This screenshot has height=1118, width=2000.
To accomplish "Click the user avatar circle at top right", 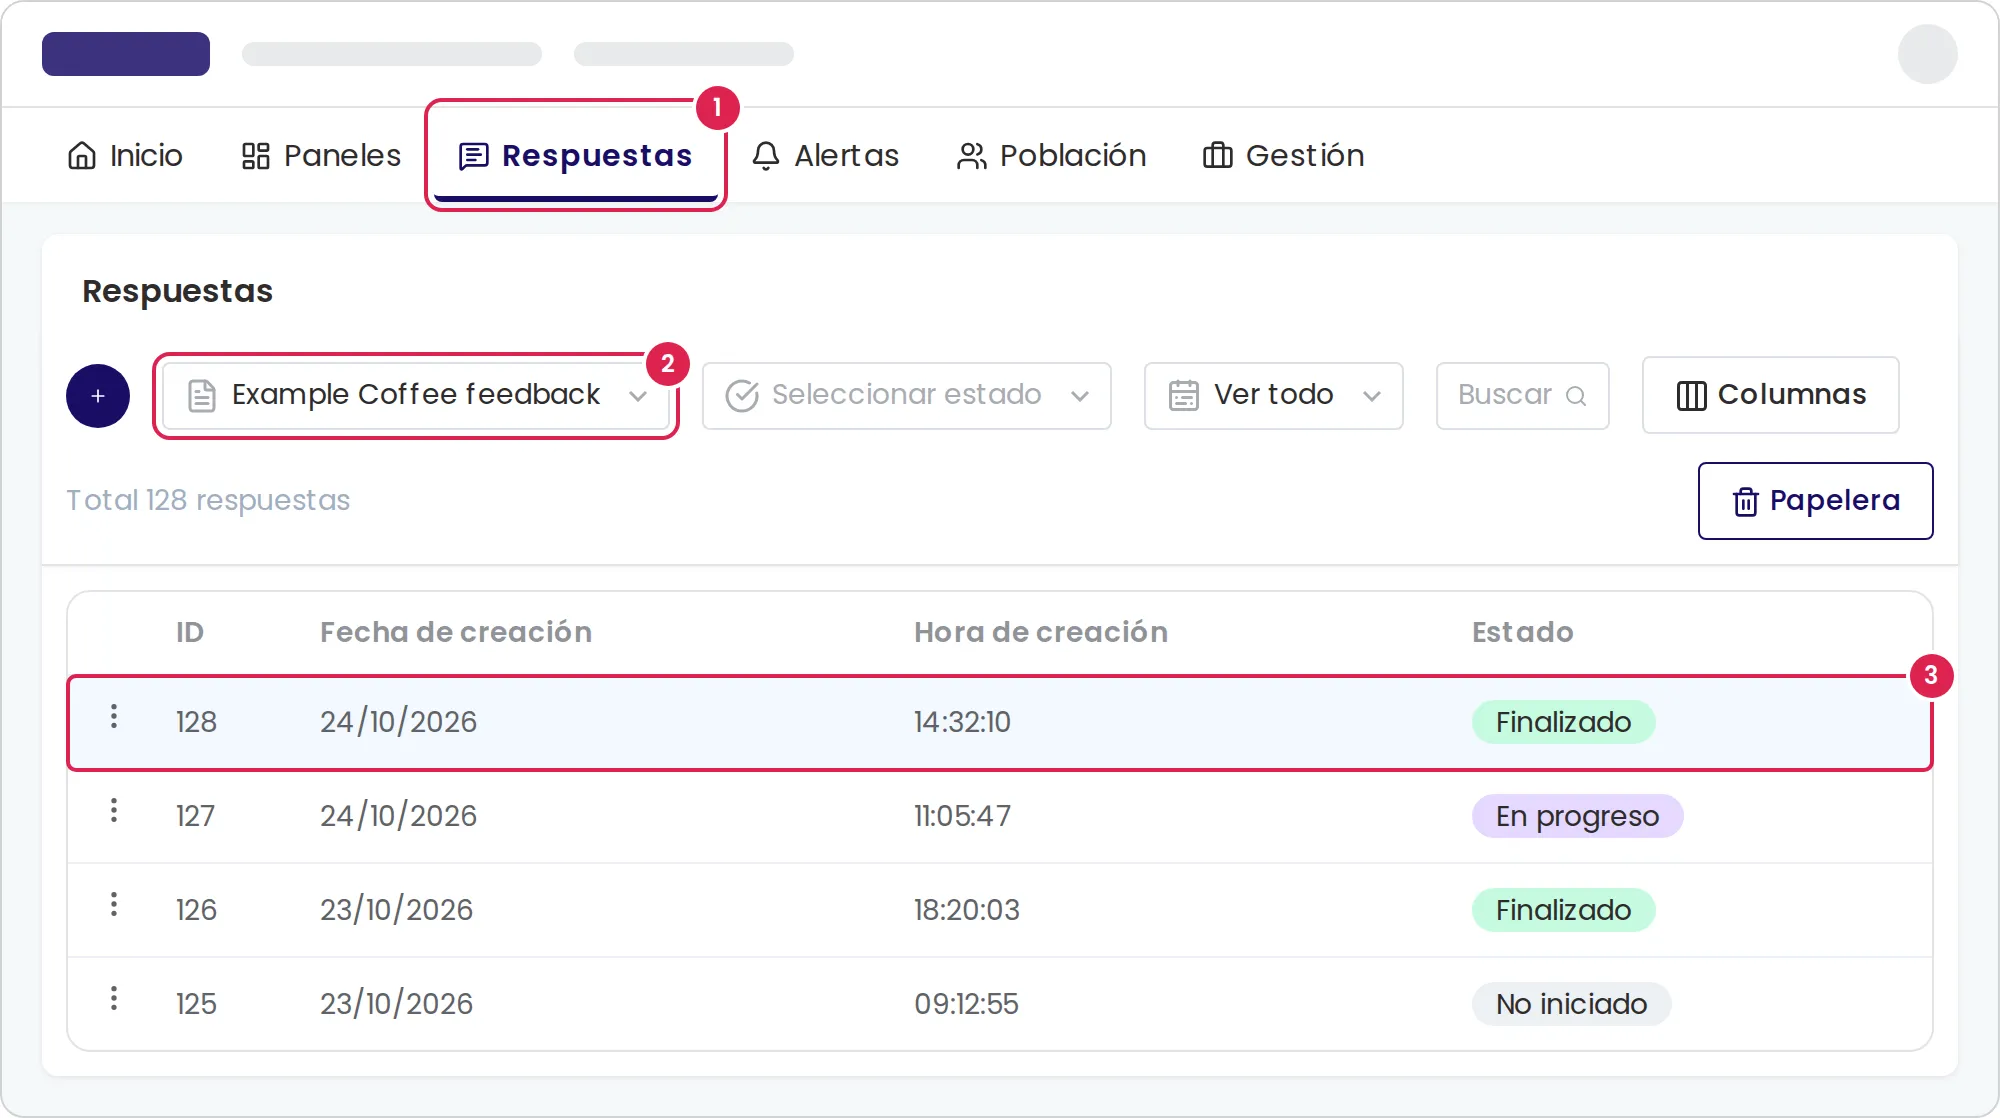I will coord(1928,54).
